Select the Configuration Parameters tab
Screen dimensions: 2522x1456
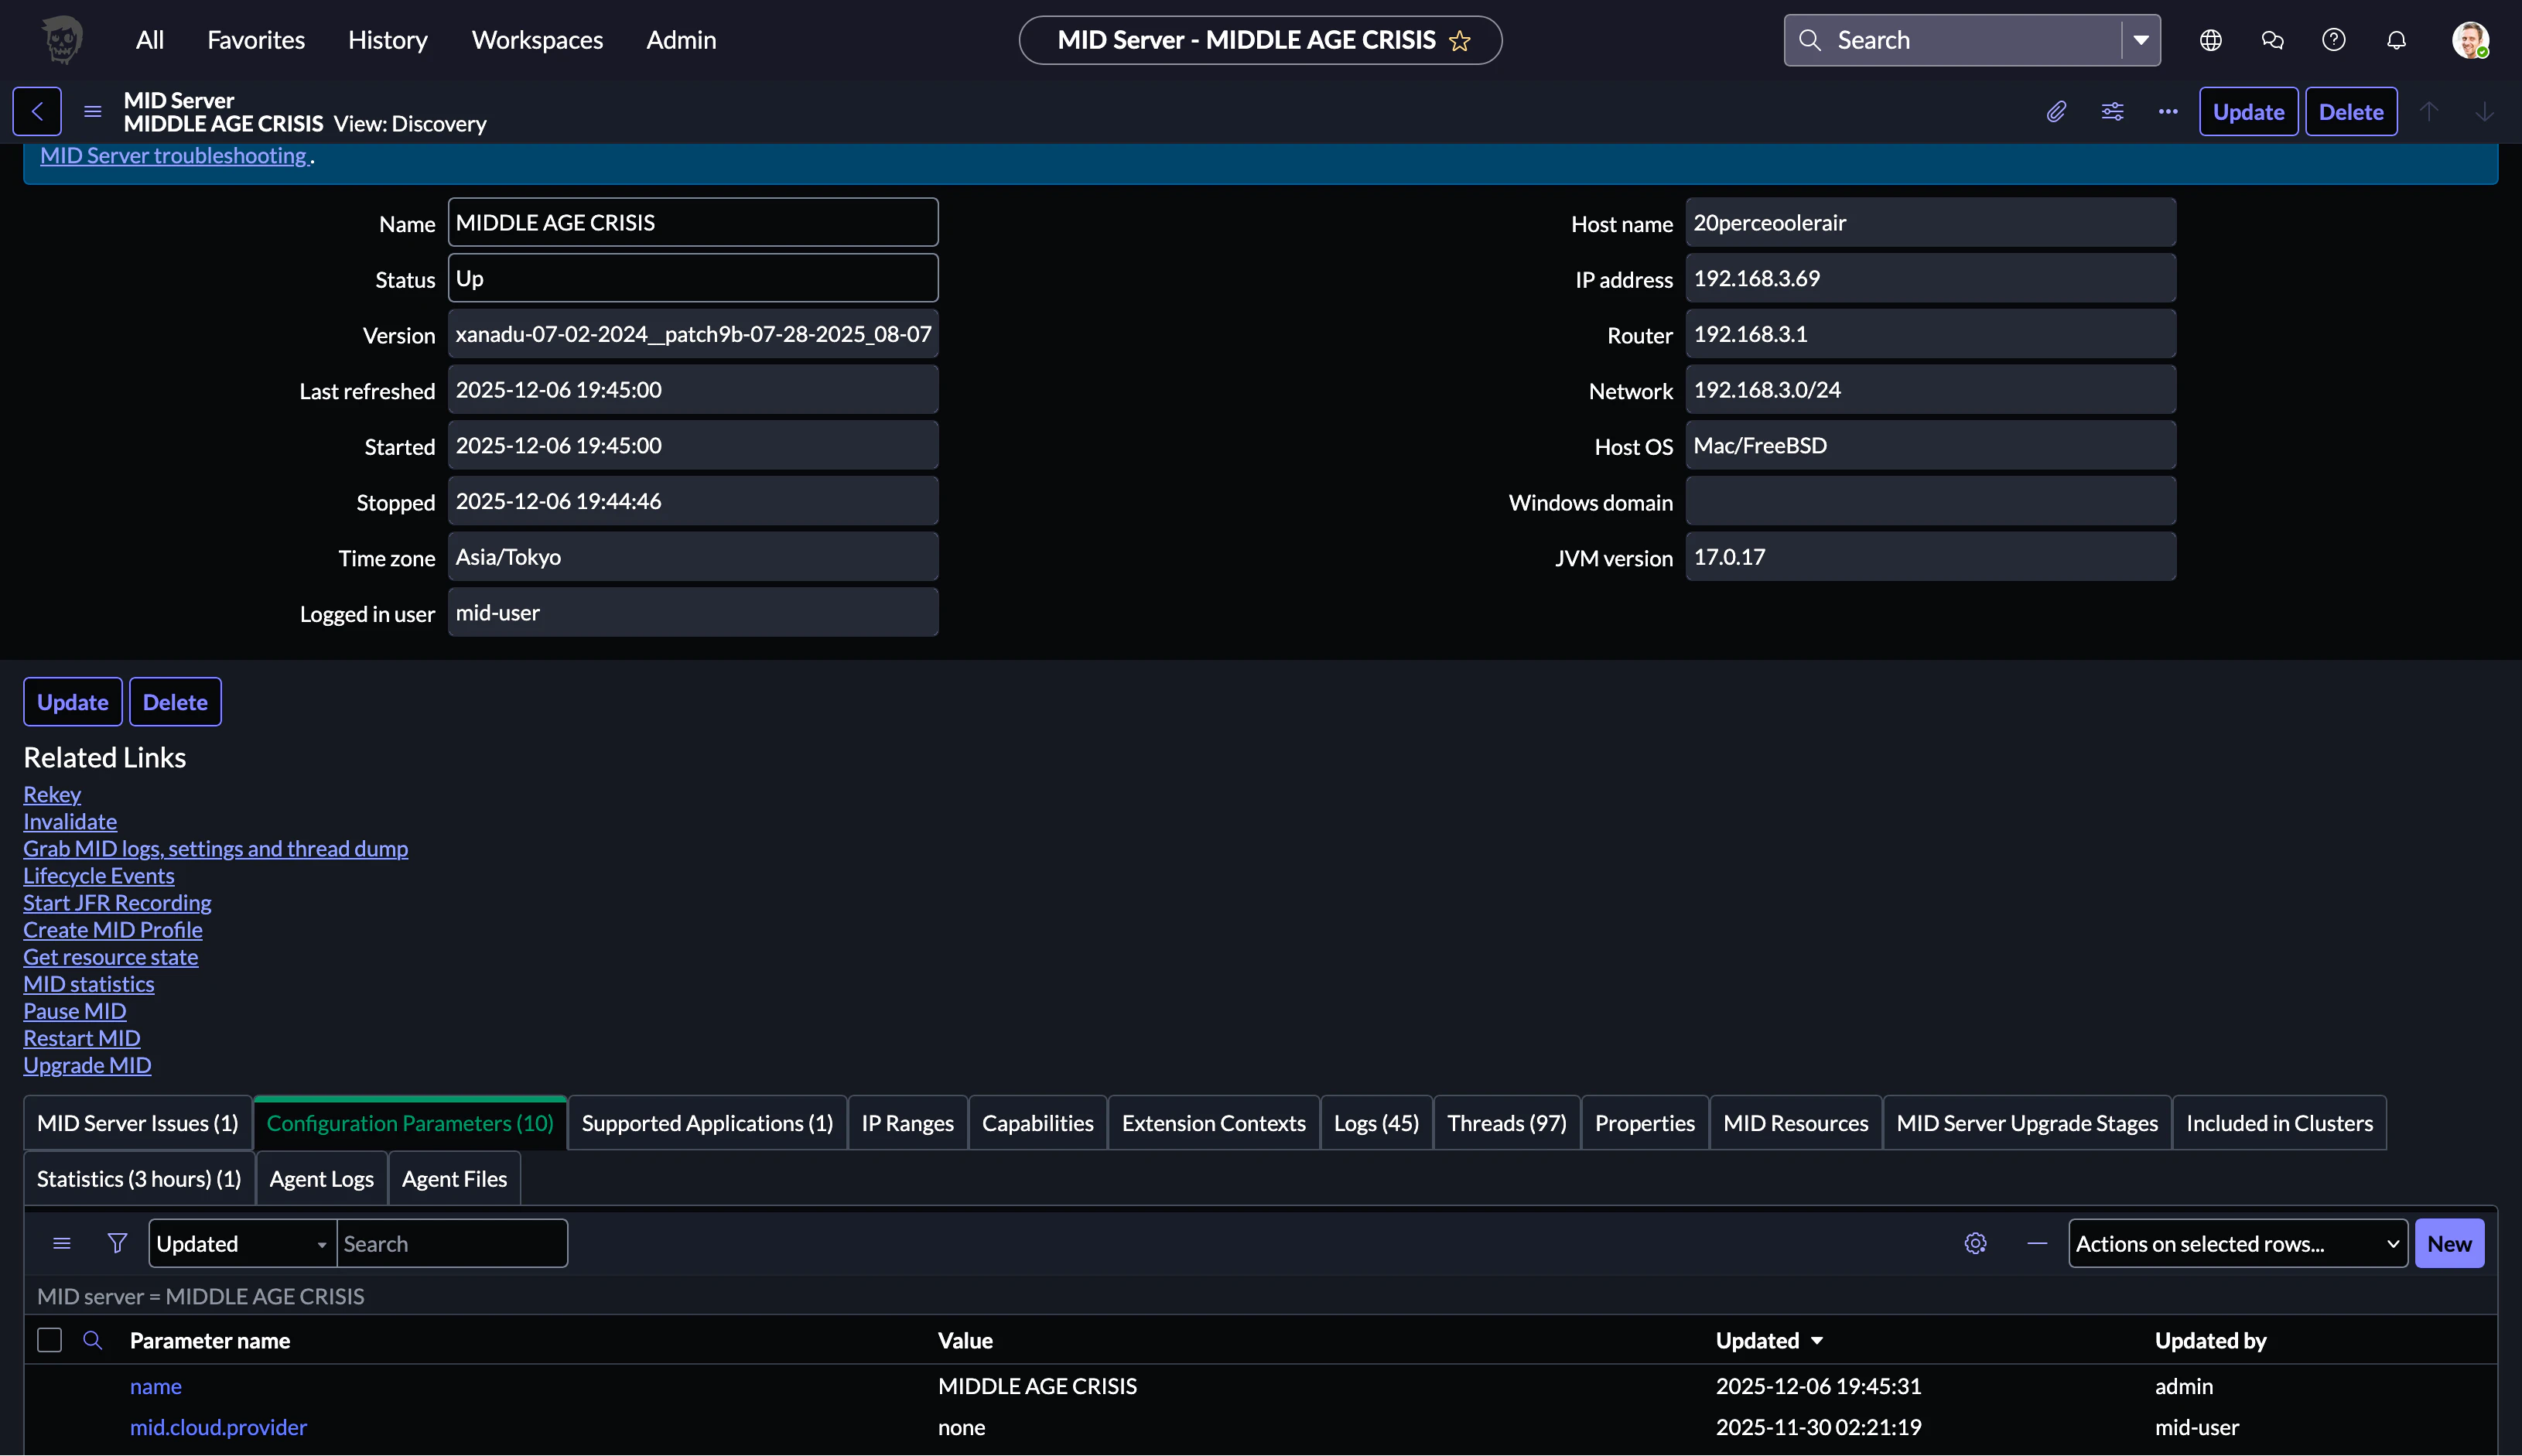coord(410,1123)
